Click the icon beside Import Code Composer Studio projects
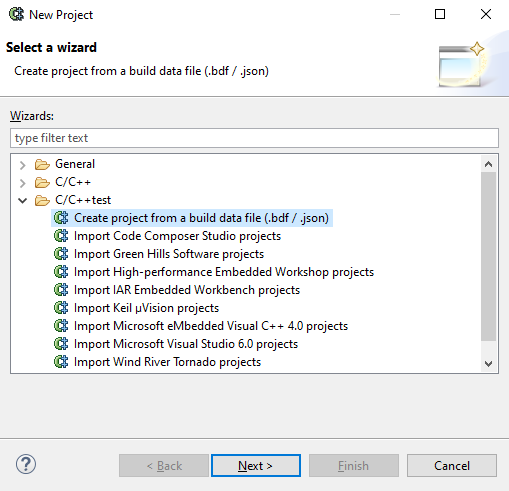Image resolution: width=509 pixels, height=491 pixels. 61,236
